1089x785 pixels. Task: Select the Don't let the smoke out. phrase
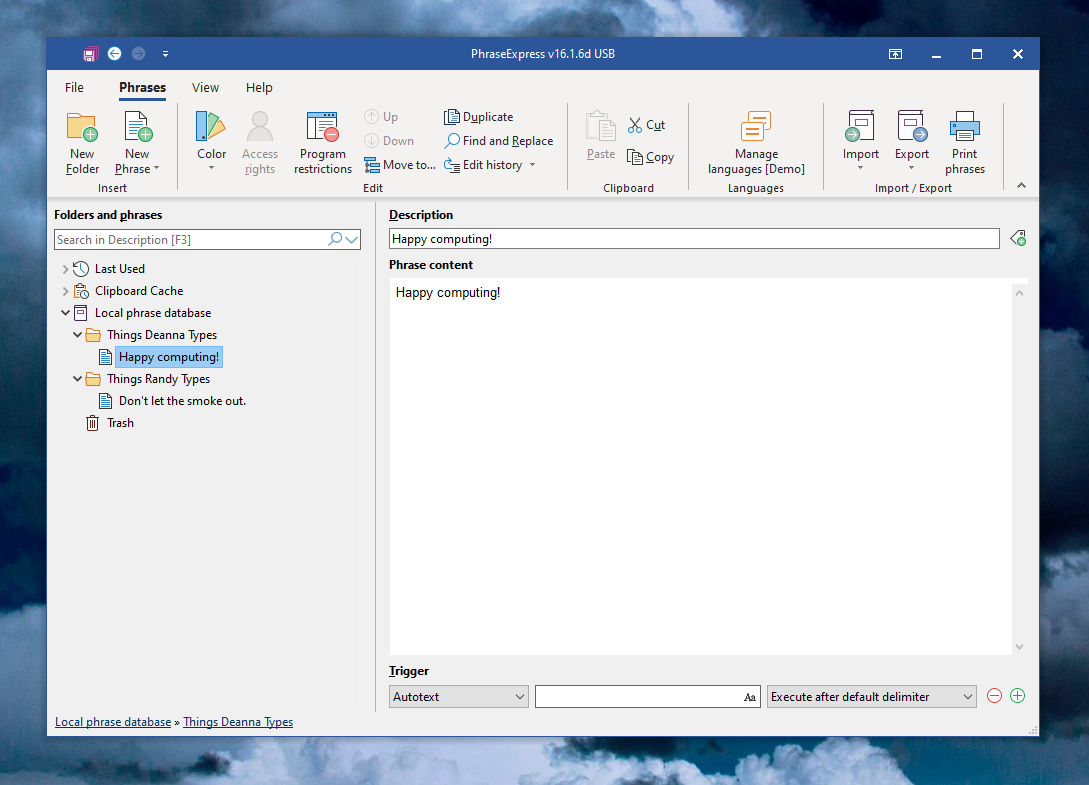(x=182, y=401)
